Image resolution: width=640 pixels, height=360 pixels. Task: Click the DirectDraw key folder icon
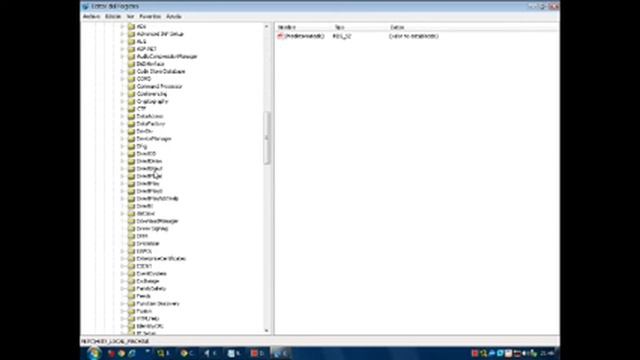tap(131, 161)
